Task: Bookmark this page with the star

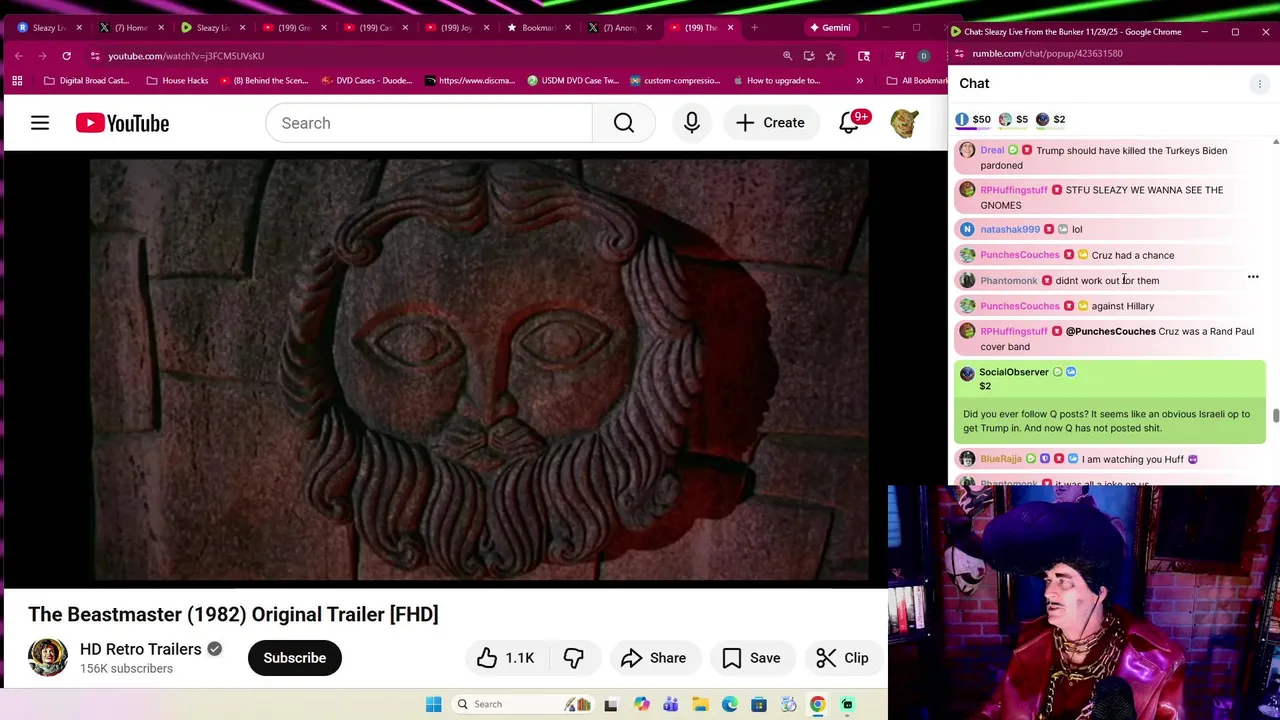Action: 830,56
